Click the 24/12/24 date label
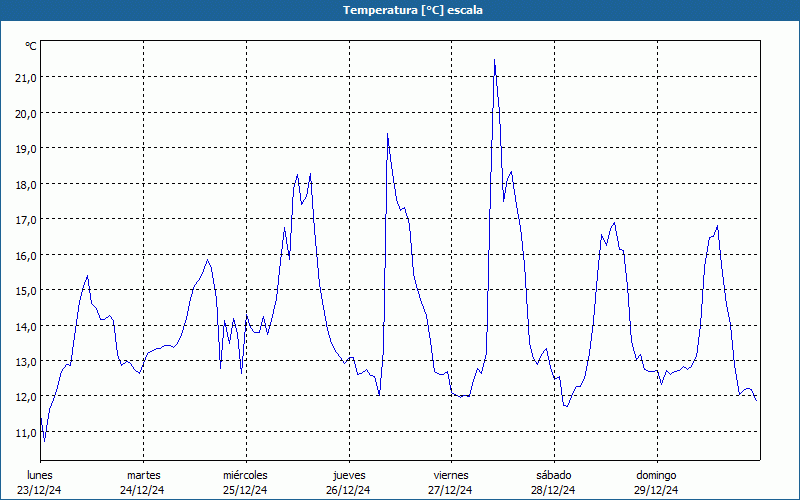 coord(142,490)
